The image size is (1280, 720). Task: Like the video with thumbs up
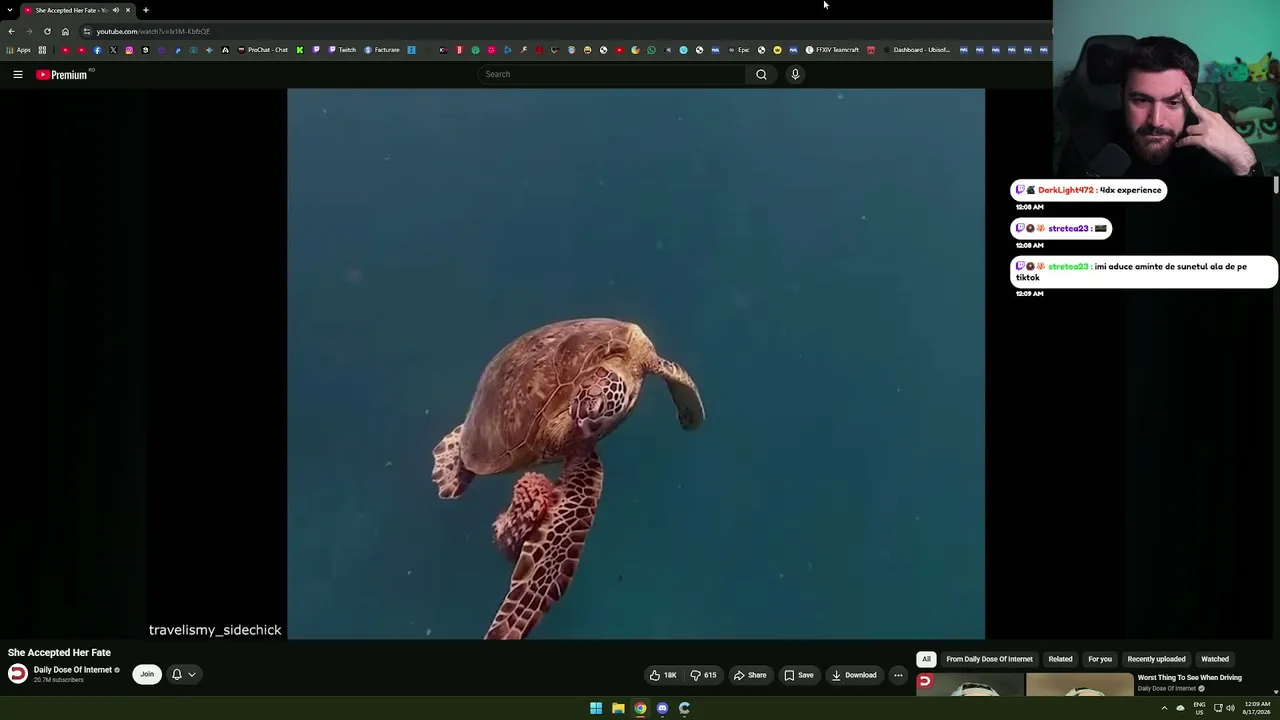663,675
